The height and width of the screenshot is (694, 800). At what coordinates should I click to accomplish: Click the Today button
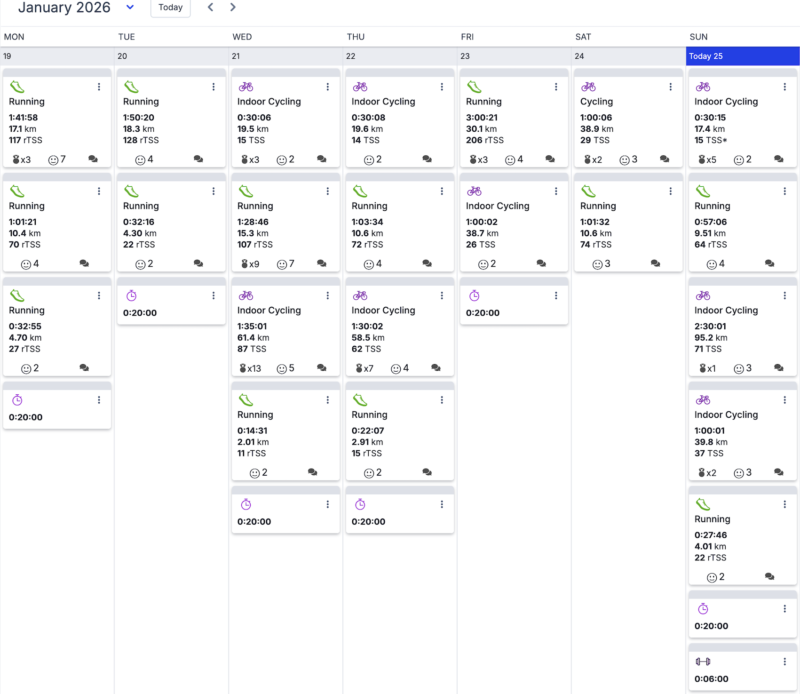pos(170,7)
